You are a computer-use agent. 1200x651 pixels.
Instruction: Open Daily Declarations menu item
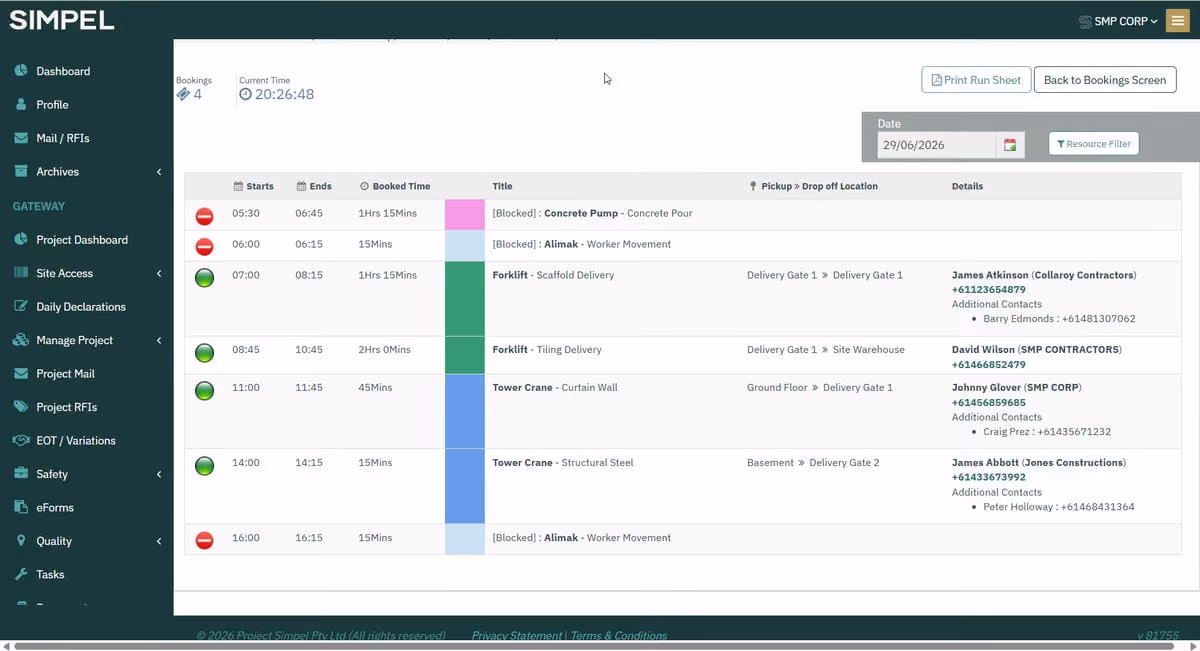point(81,306)
